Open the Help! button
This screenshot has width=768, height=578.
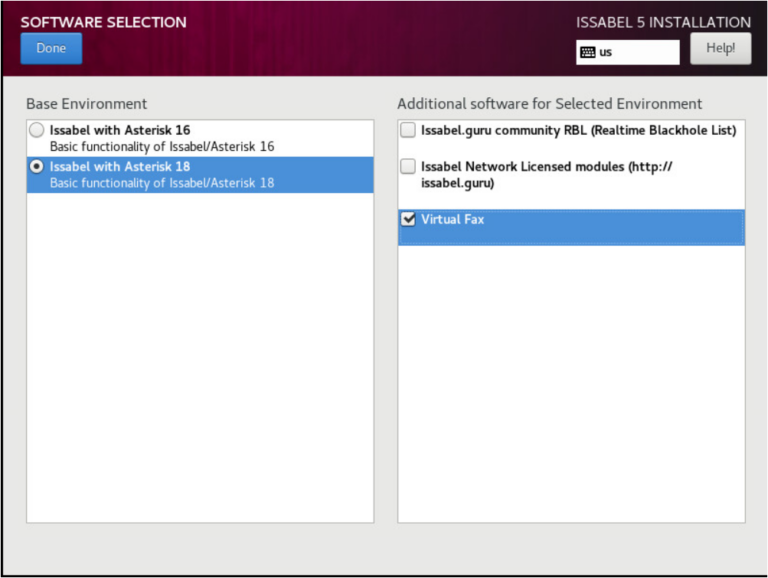pyautogui.click(x=720, y=48)
